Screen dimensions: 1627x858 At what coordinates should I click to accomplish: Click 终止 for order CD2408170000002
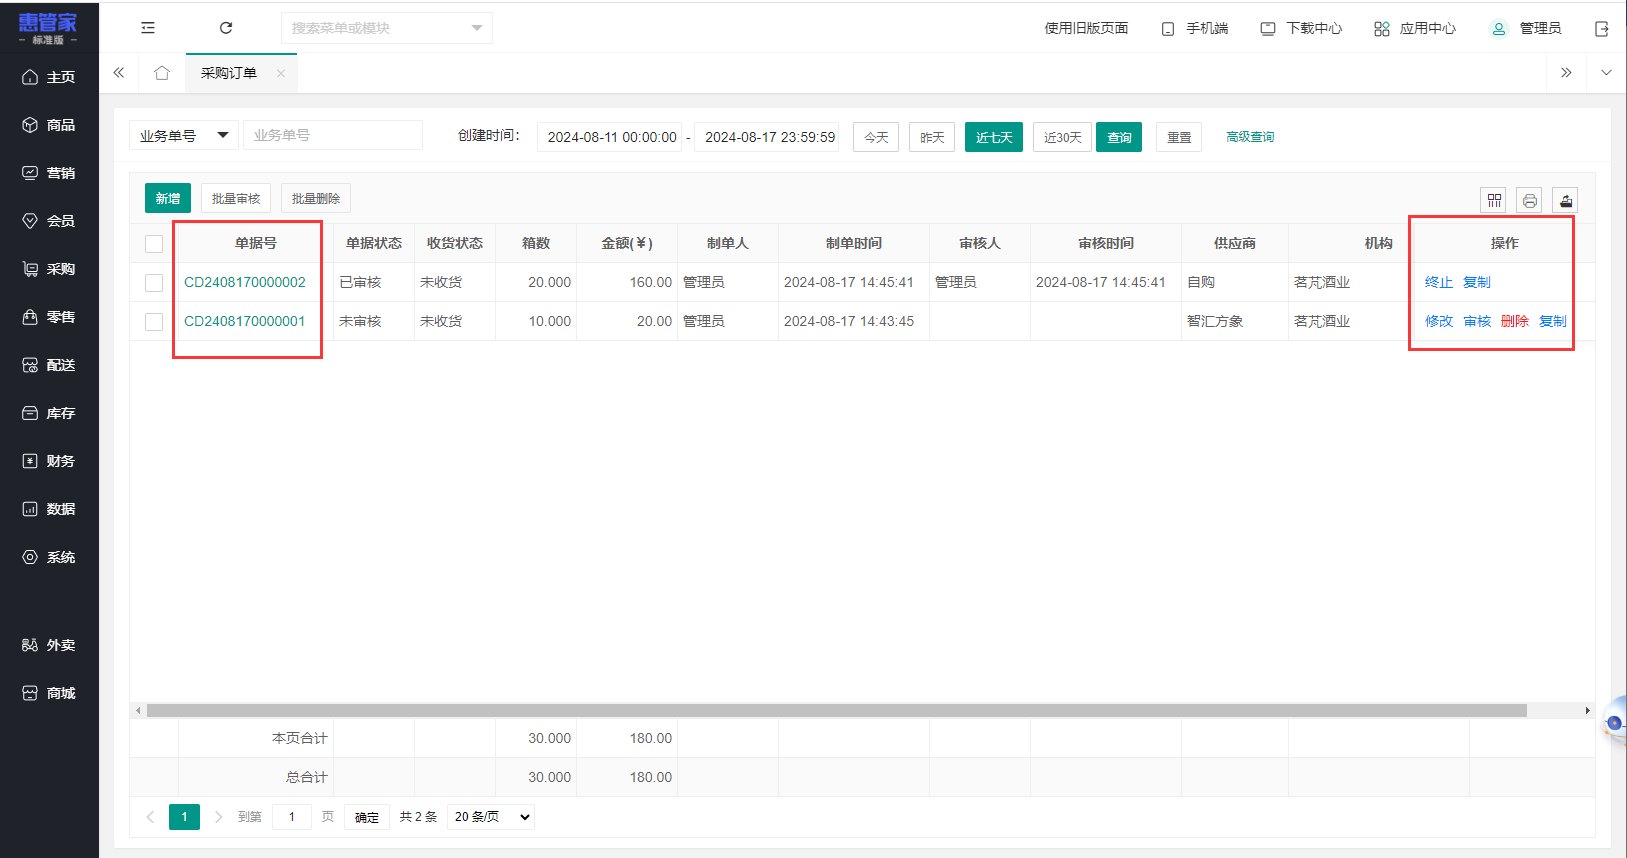[x=1439, y=282]
